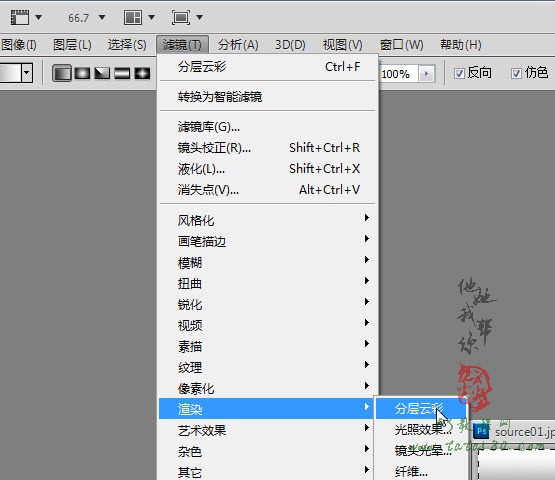
Task: Click the Arrange Documents icon
Action: click(x=133, y=17)
